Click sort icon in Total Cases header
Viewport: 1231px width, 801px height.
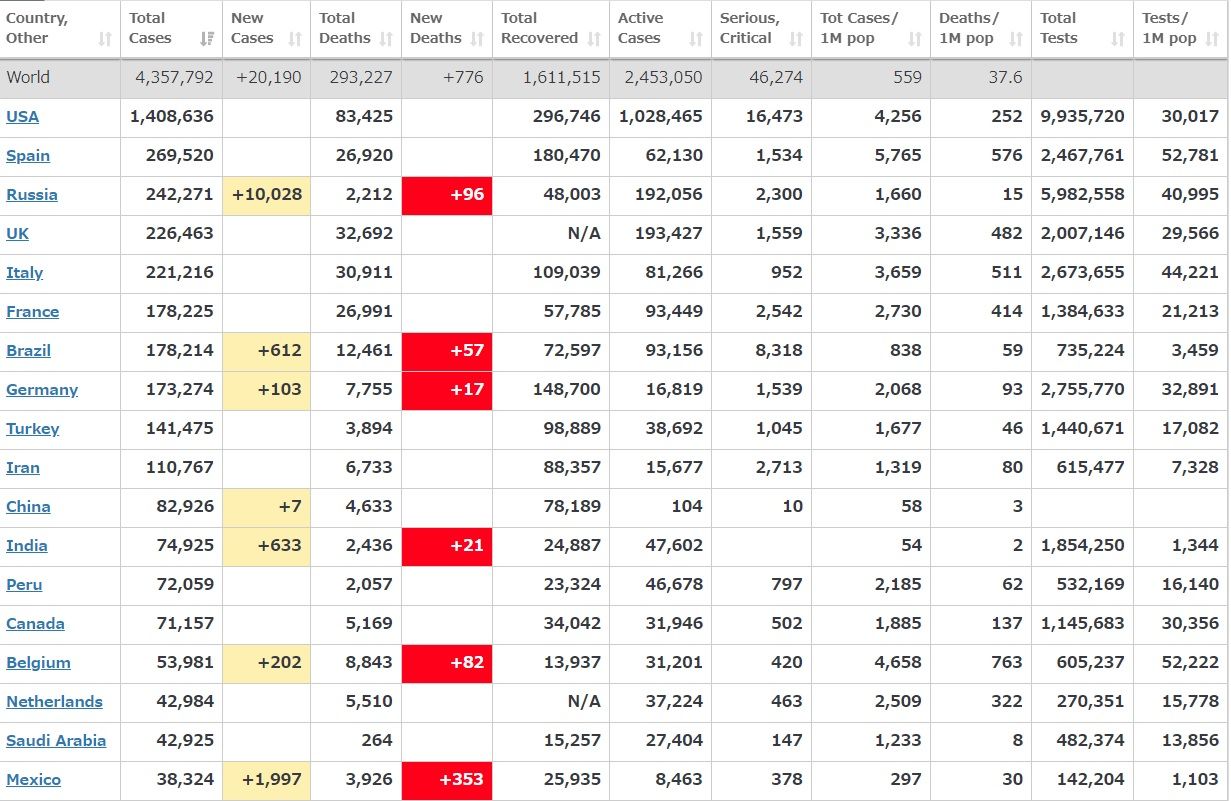(207, 39)
